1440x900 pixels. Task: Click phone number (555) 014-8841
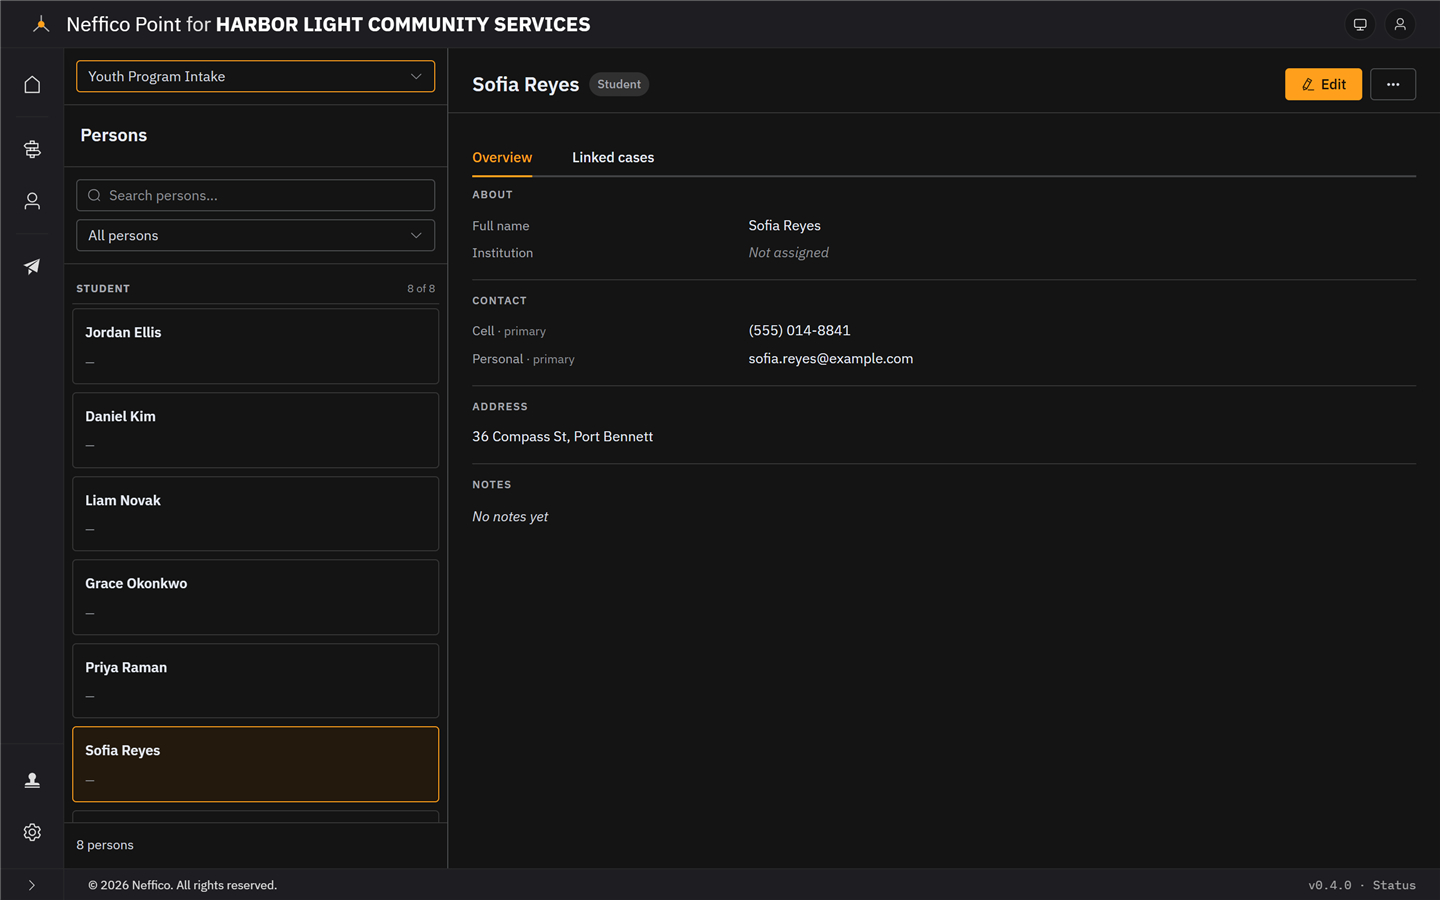tap(799, 330)
